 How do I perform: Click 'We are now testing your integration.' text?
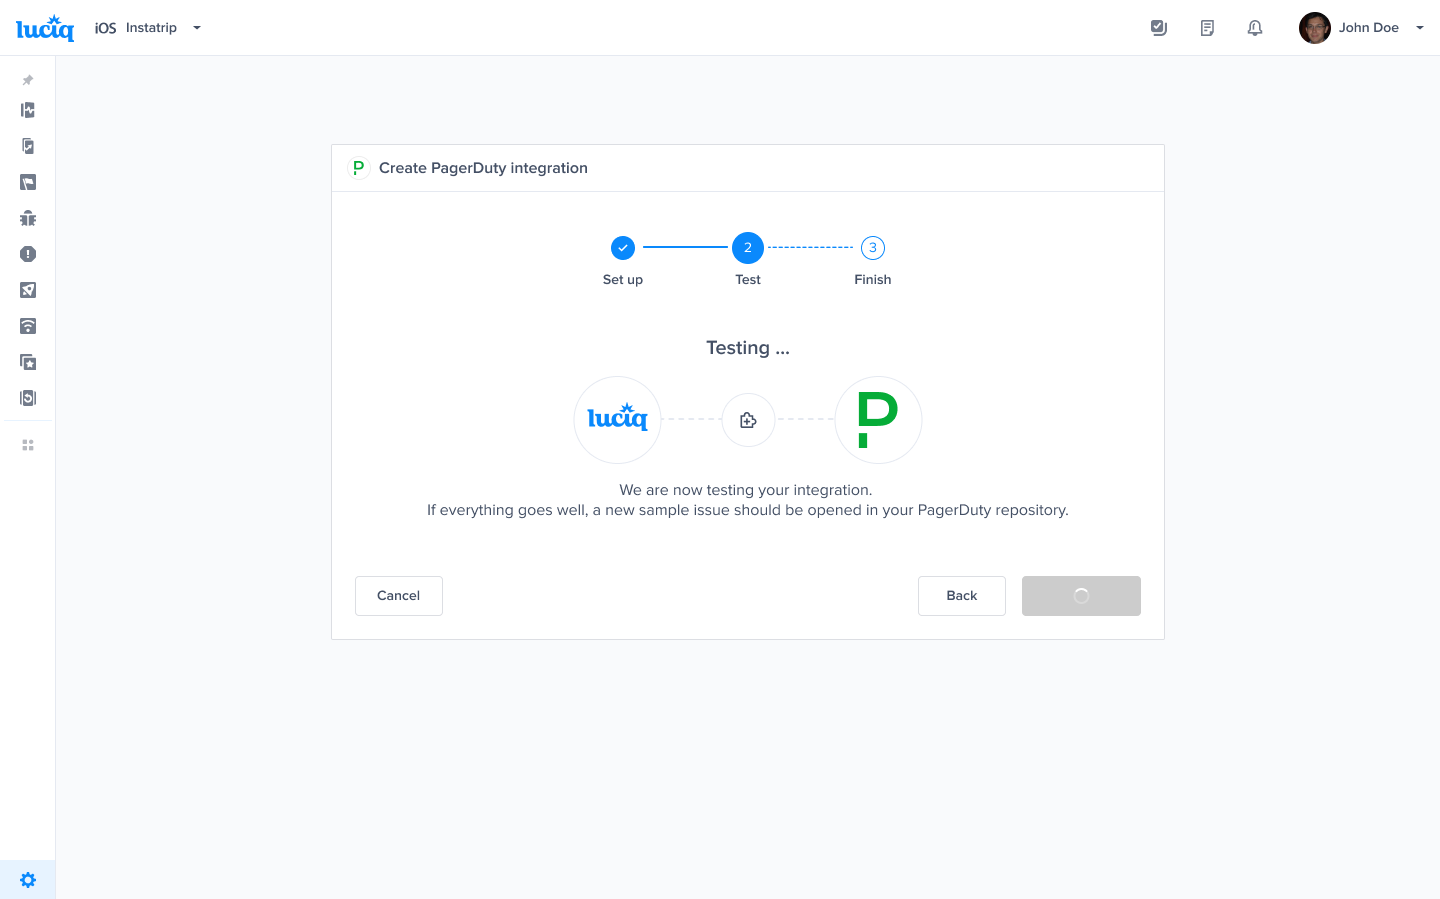(x=746, y=490)
